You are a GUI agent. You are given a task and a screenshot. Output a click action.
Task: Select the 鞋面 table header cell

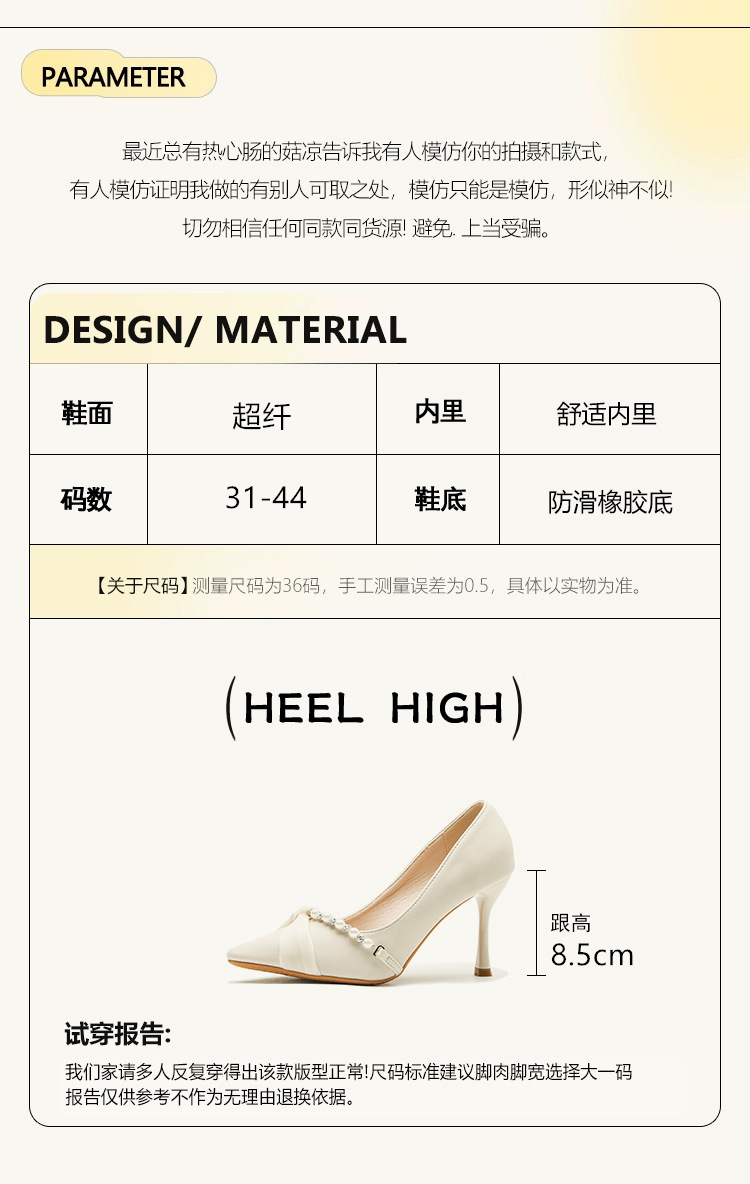click(x=88, y=409)
